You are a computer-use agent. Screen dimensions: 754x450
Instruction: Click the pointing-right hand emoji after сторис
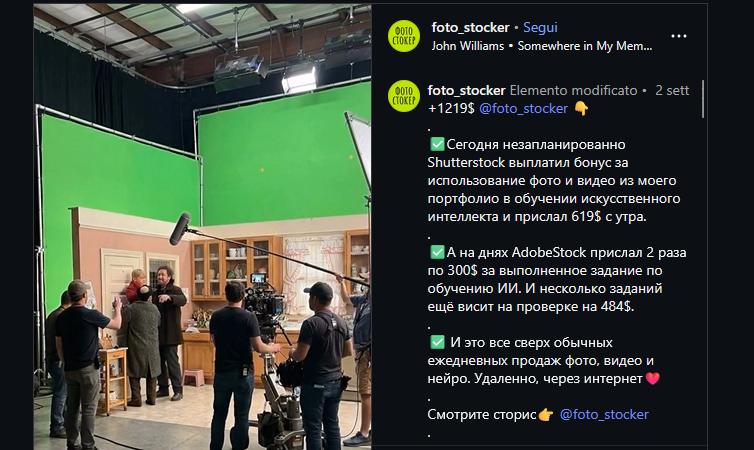[x=546, y=414]
